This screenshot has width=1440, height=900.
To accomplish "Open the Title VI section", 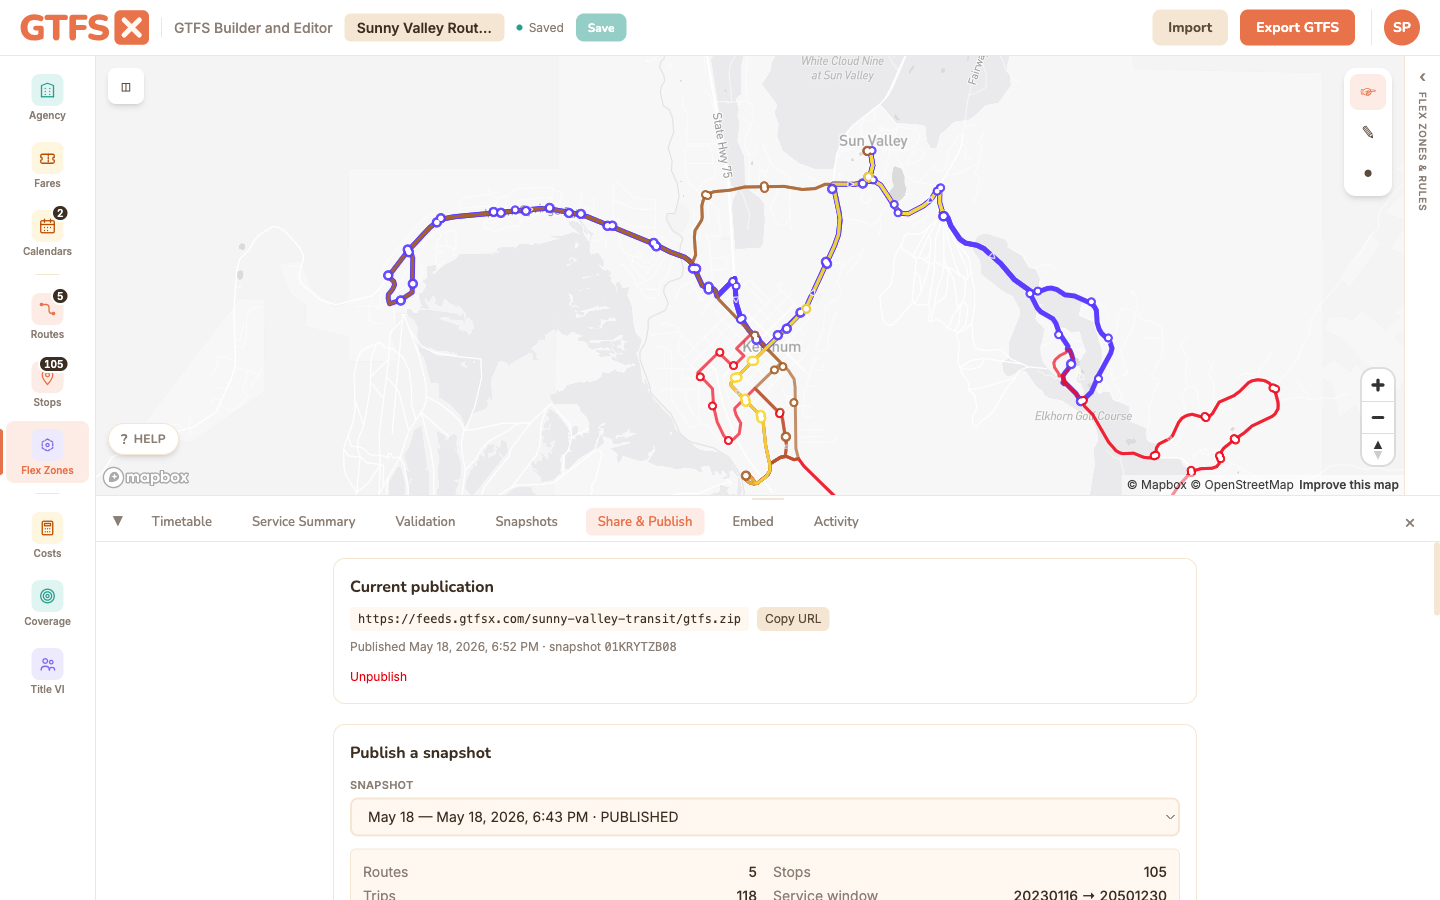I will click(x=47, y=672).
